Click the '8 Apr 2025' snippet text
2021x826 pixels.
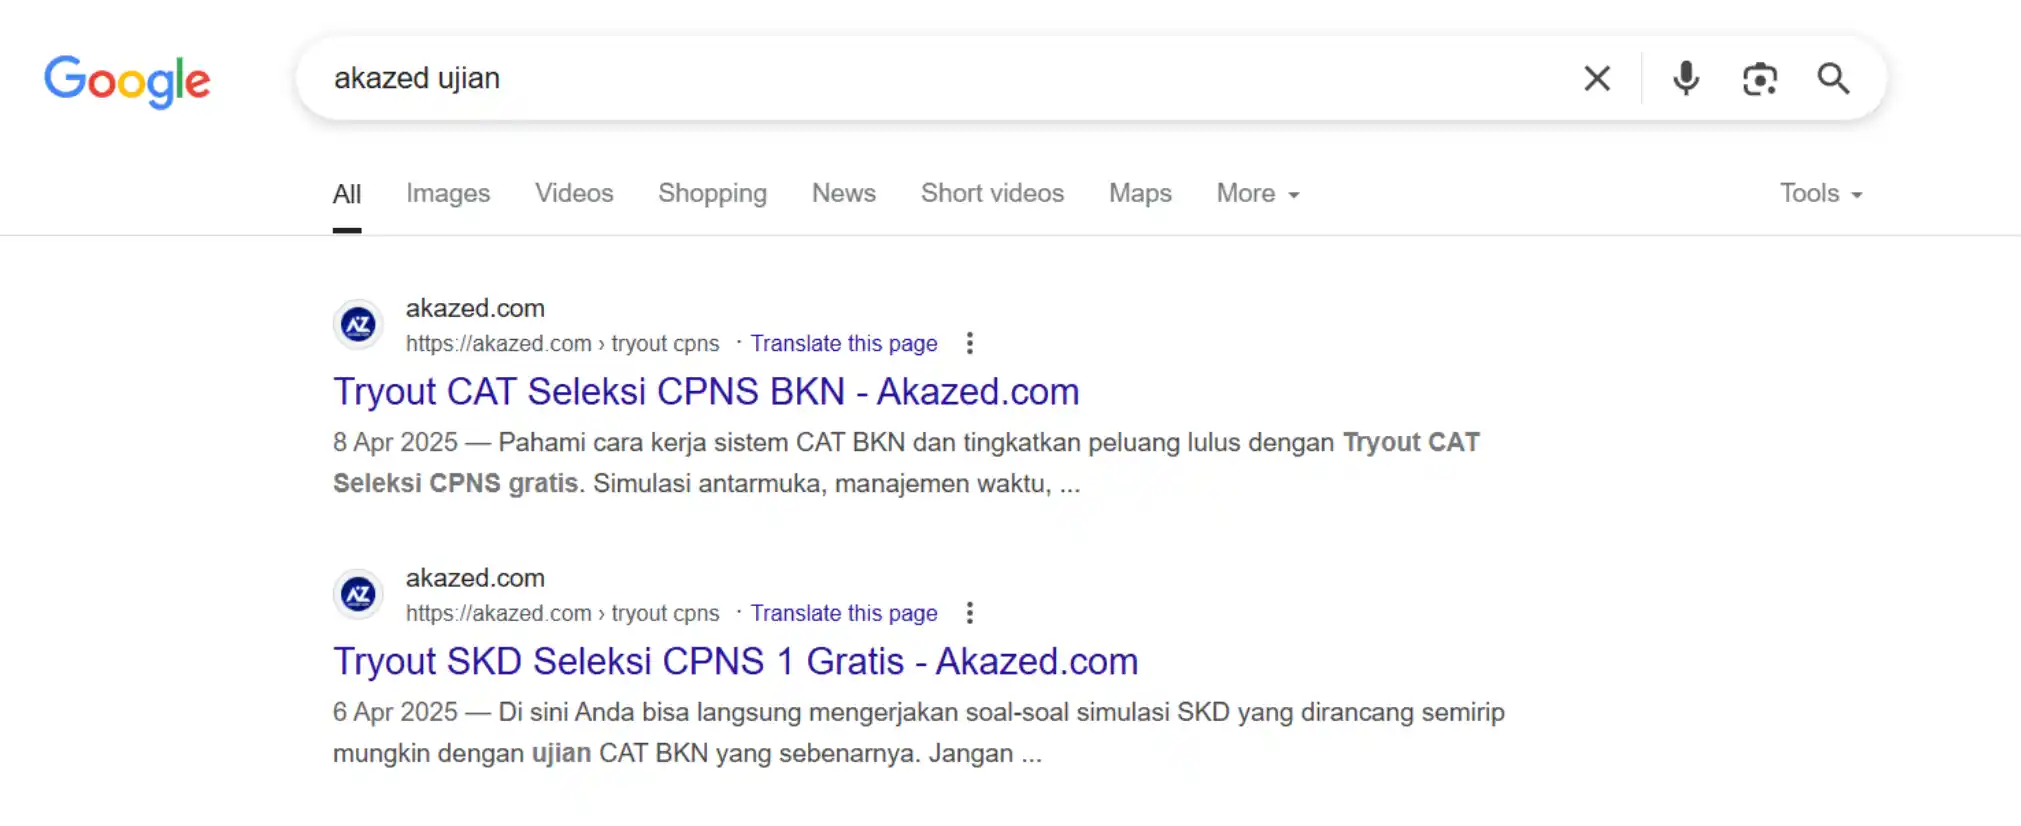coord(395,442)
